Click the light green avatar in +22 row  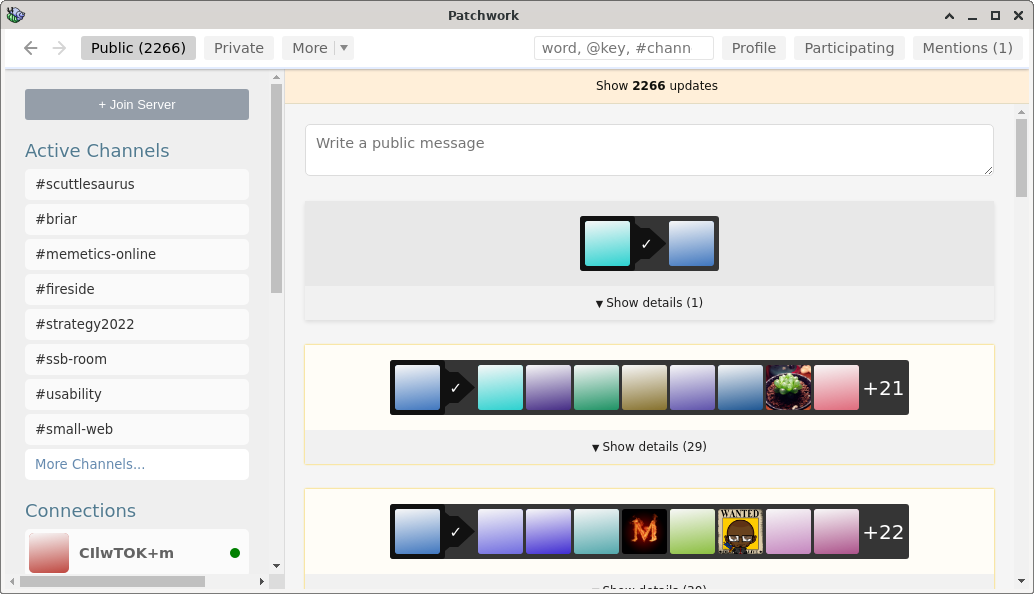(692, 531)
